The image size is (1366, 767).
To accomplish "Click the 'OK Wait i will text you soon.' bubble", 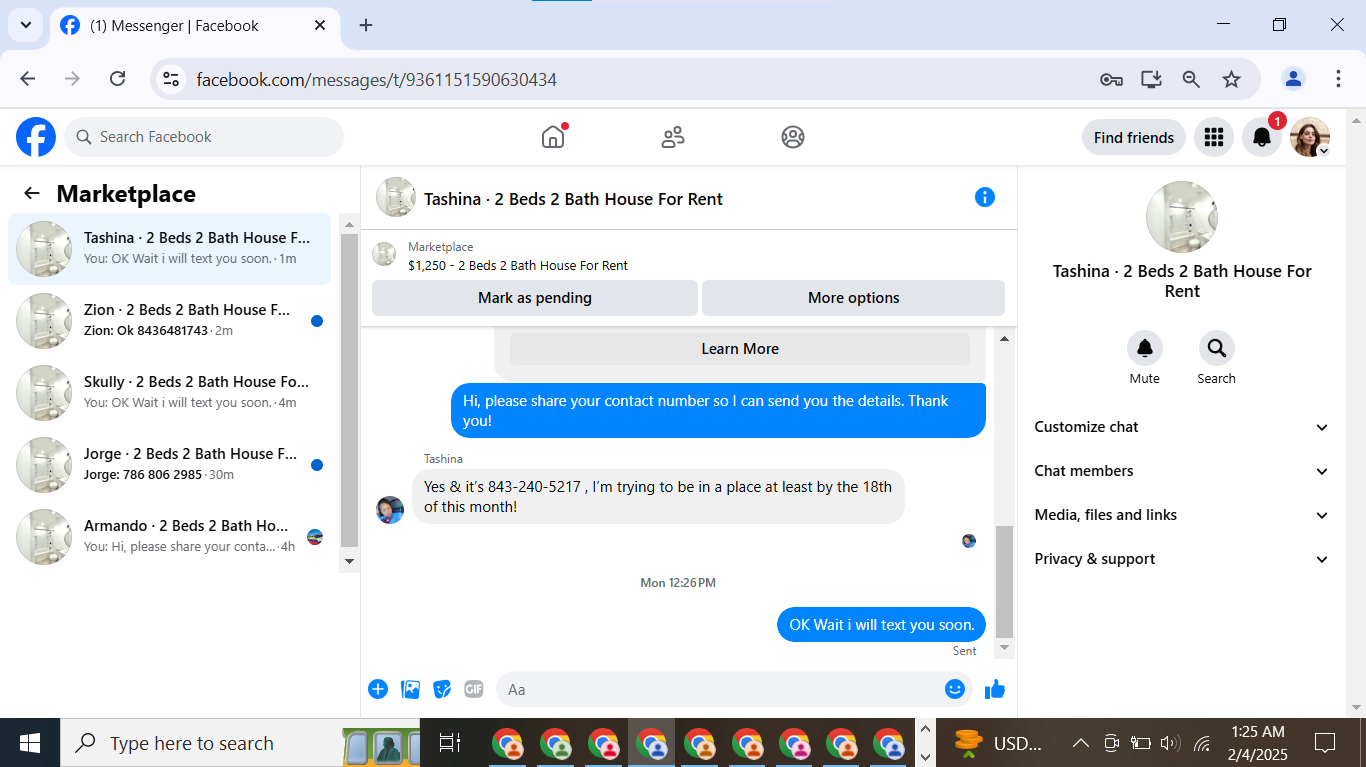I will tap(881, 625).
